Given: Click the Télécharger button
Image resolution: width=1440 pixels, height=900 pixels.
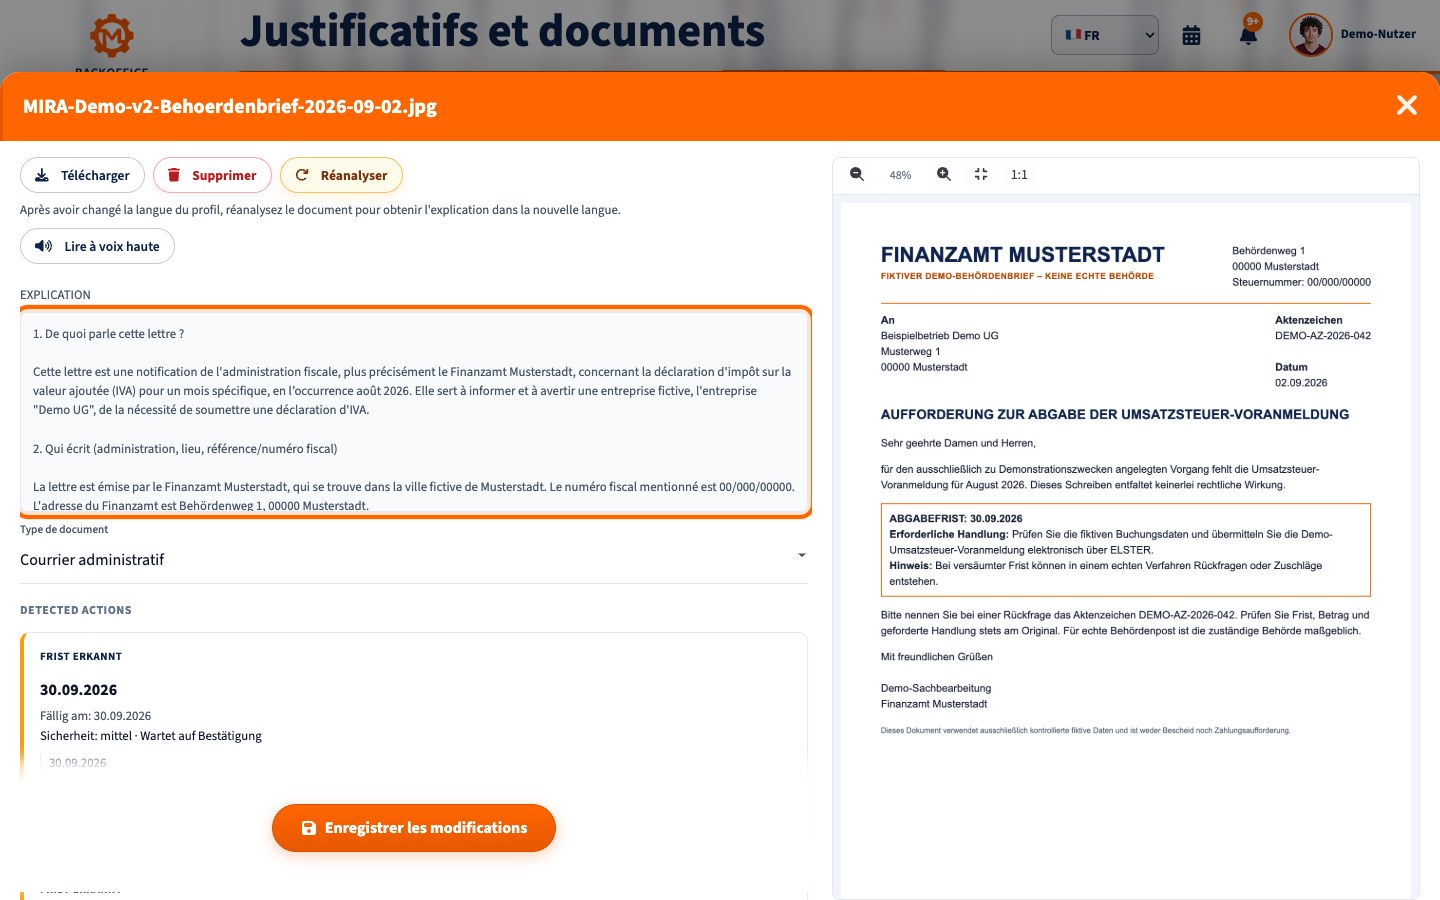Looking at the screenshot, I should pyautogui.click(x=82, y=175).
